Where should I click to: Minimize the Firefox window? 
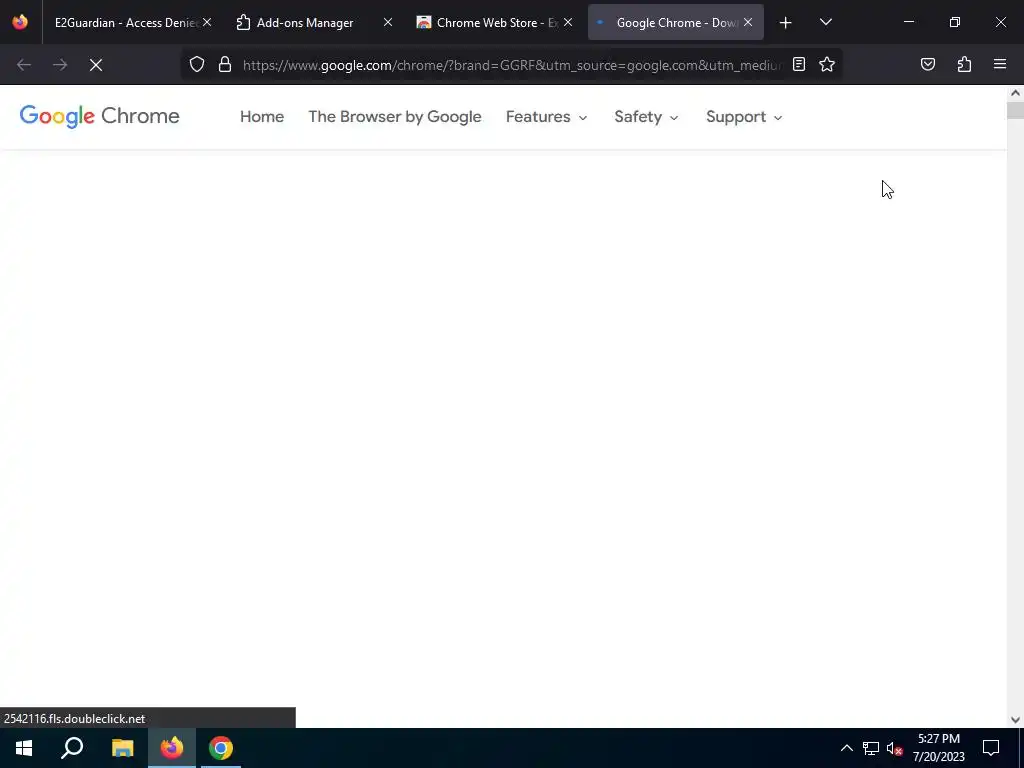tap(908, 22)
